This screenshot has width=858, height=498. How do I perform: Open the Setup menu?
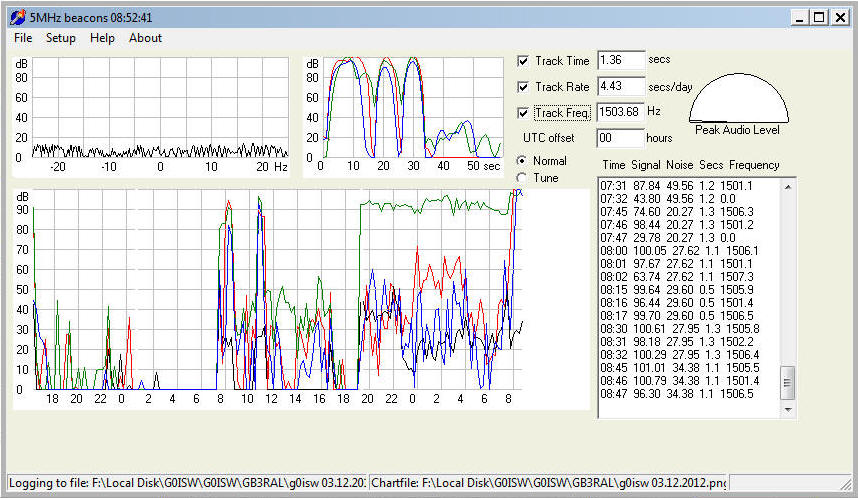60,38
